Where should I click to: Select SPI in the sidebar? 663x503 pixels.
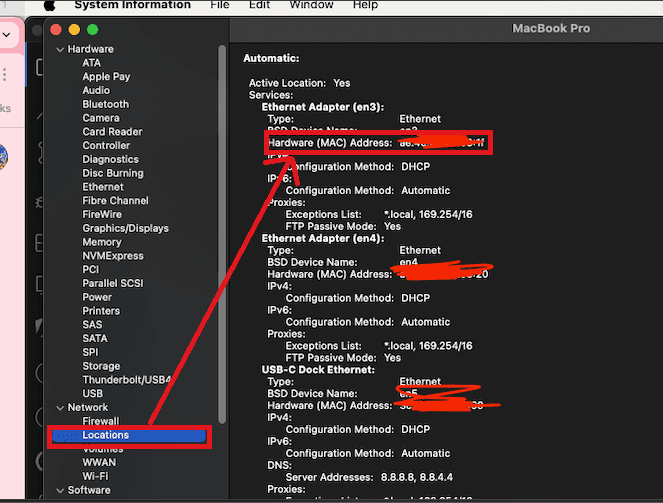90,352
